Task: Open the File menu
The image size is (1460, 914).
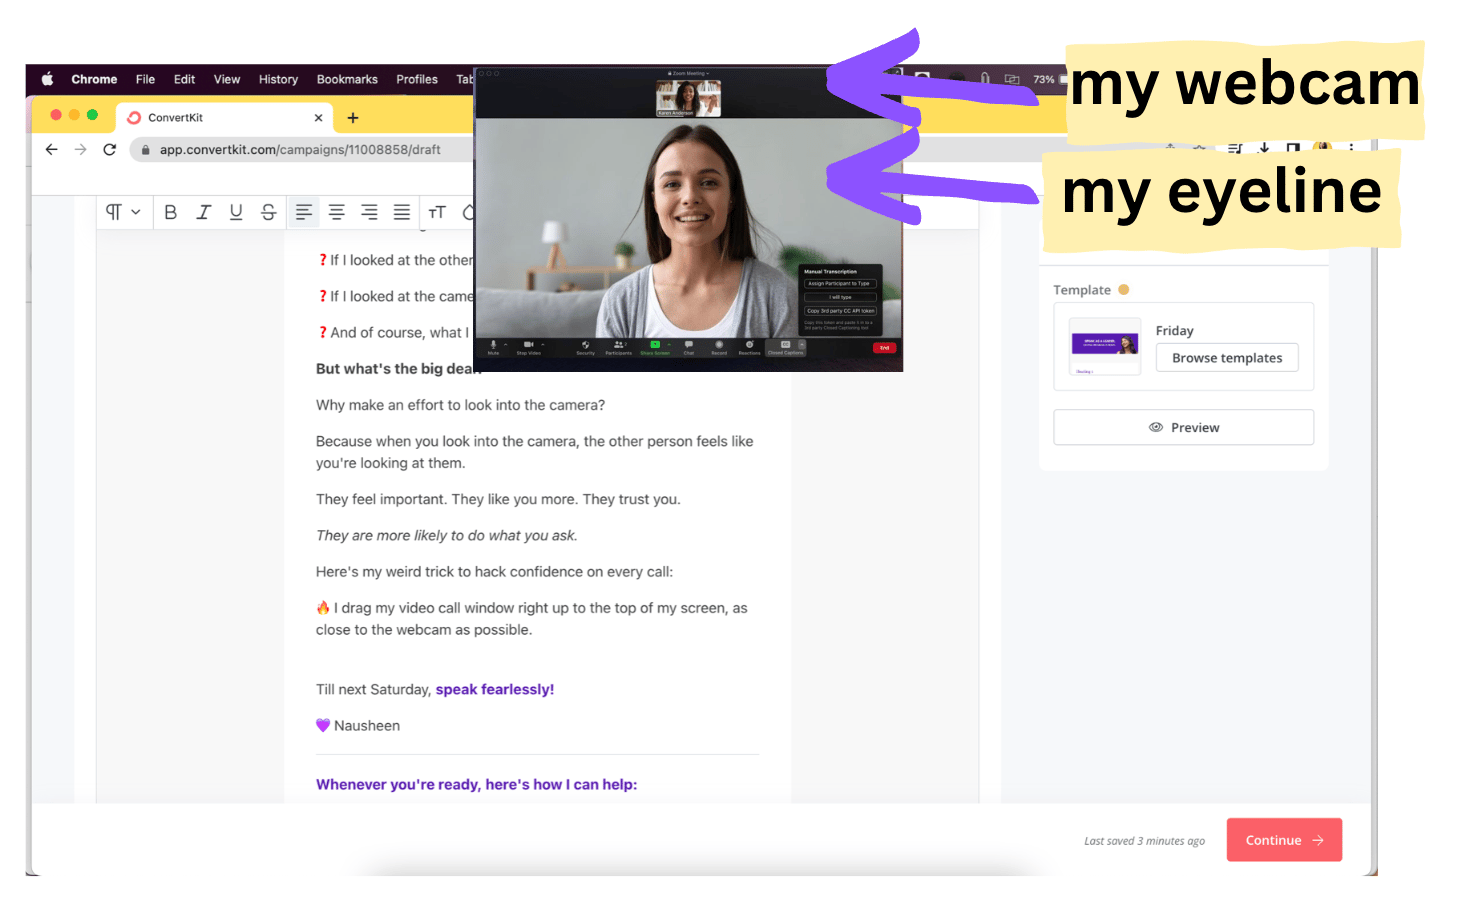Action: click(146, 79)
